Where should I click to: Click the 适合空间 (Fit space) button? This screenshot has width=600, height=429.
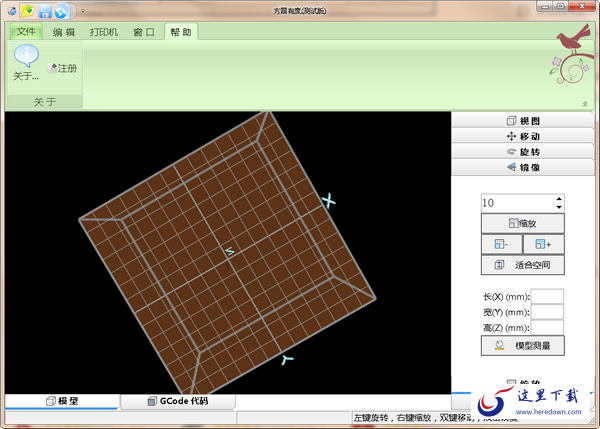click(523, 265)
